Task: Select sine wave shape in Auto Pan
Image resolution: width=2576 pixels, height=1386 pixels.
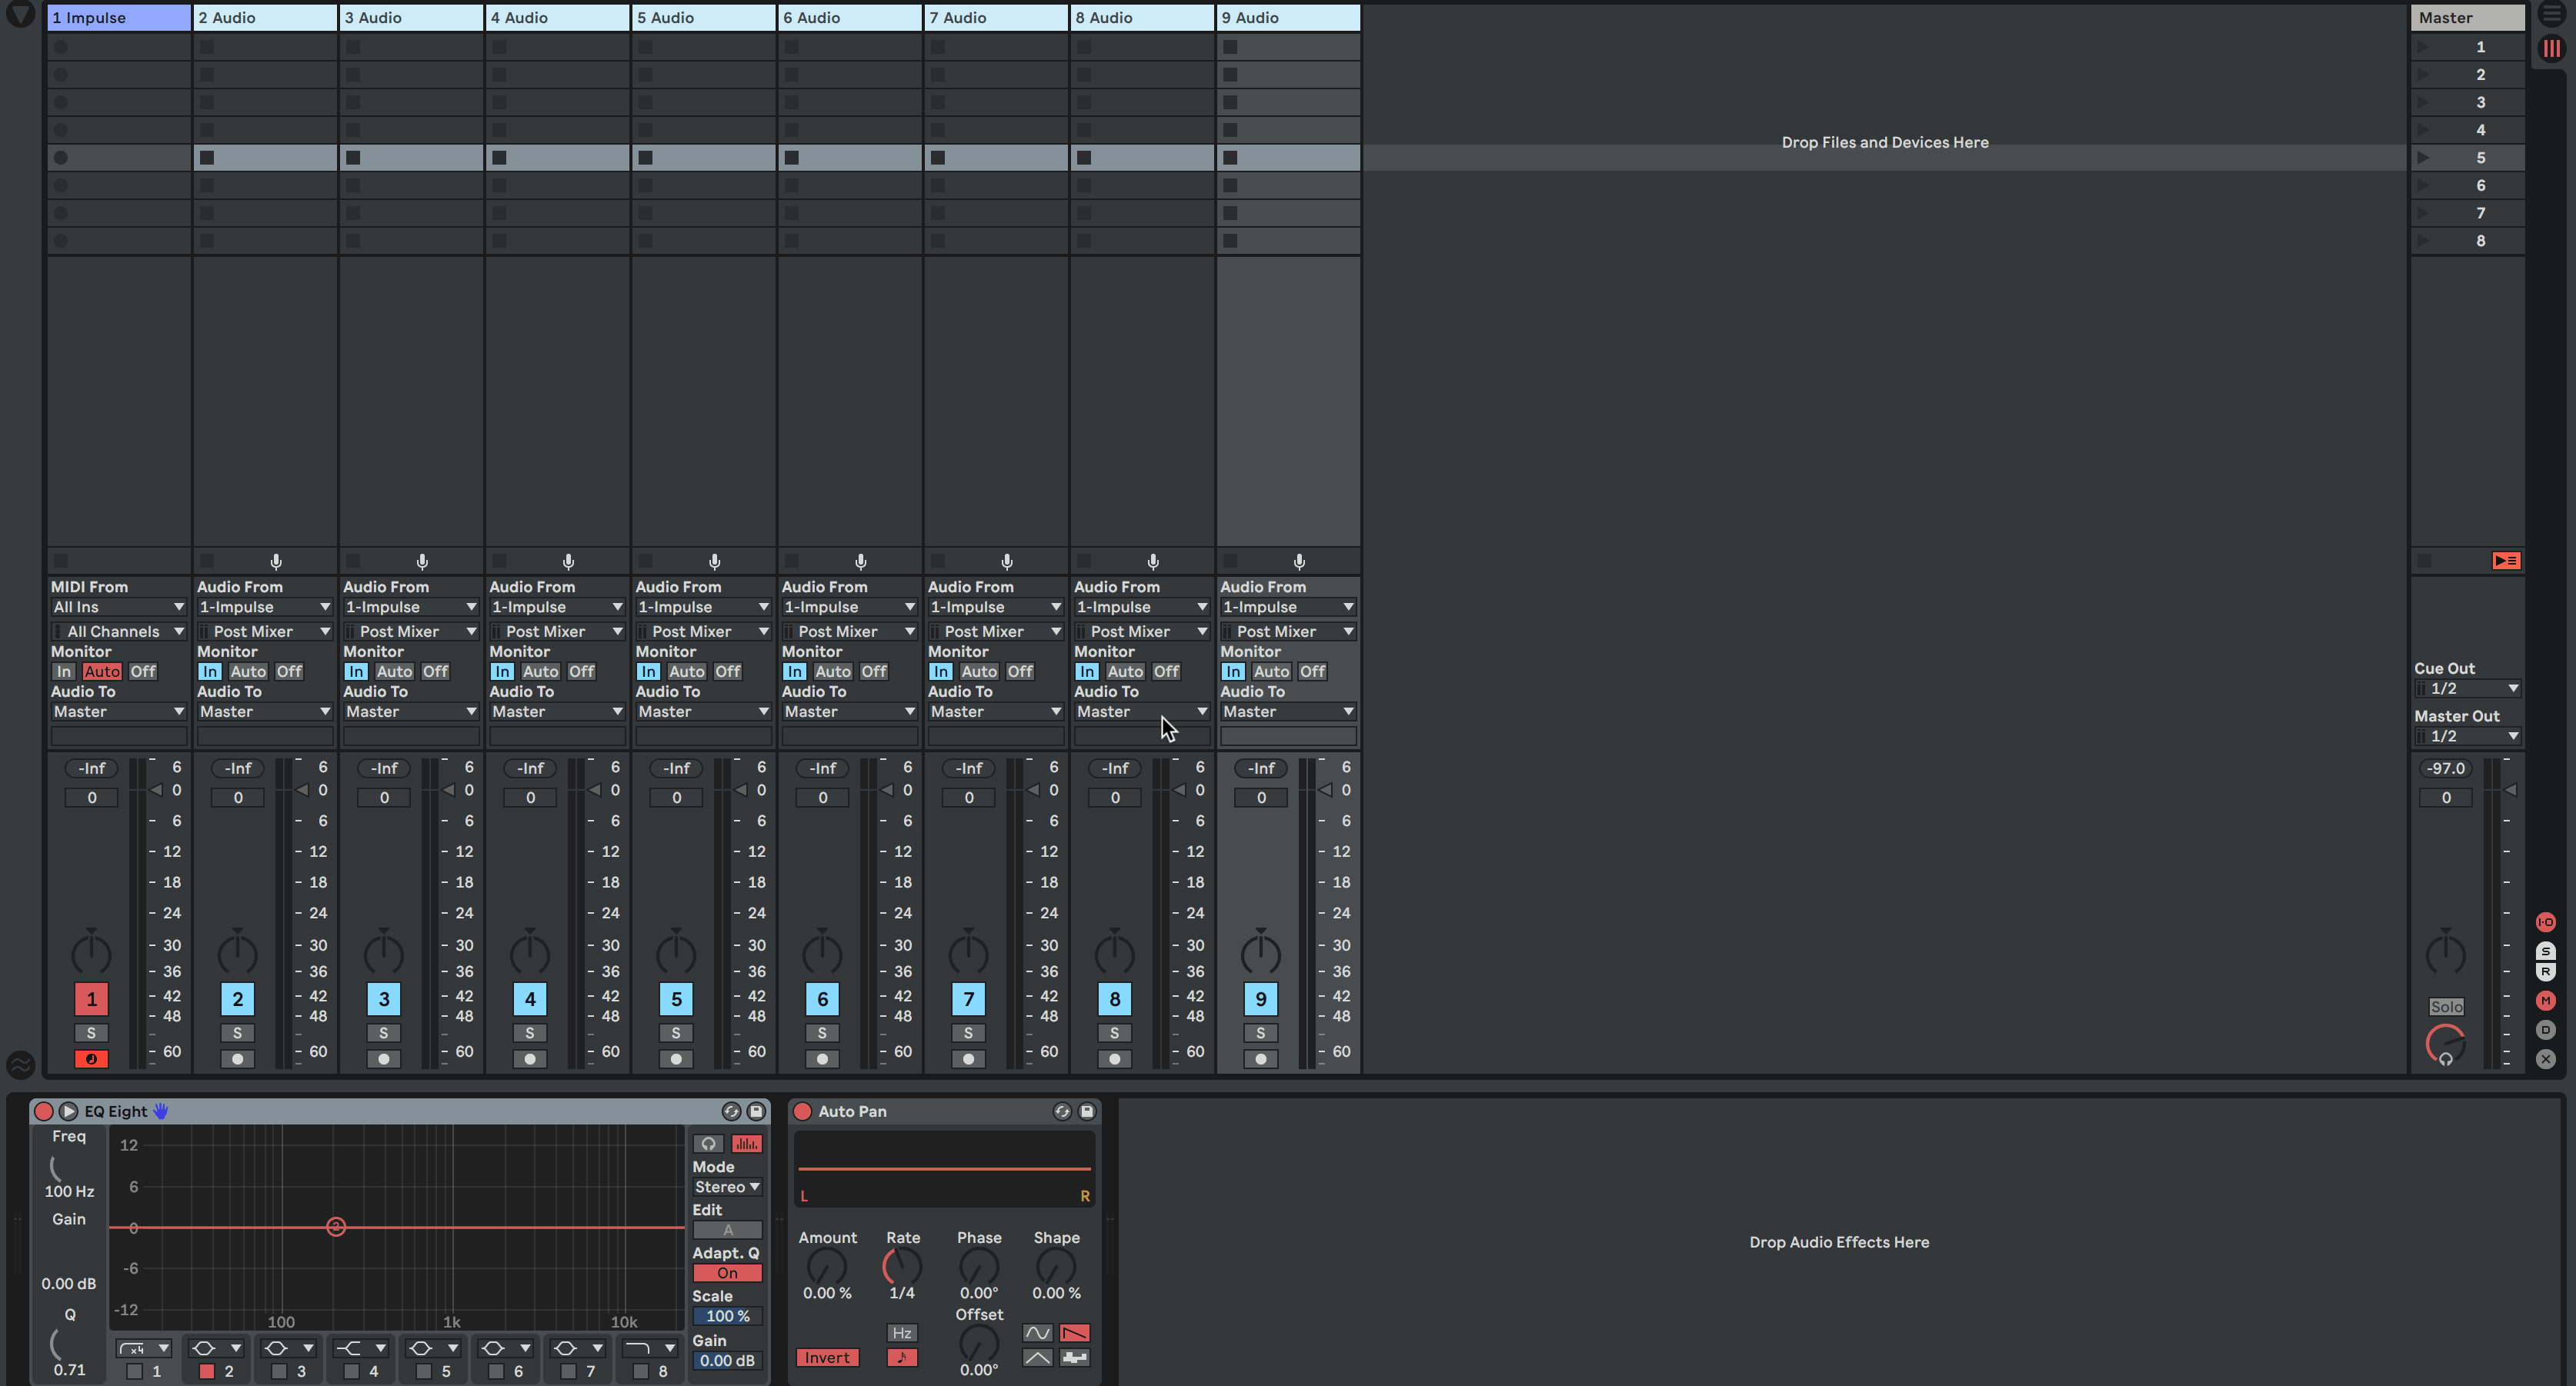Action: (x=1037, y=1333)
